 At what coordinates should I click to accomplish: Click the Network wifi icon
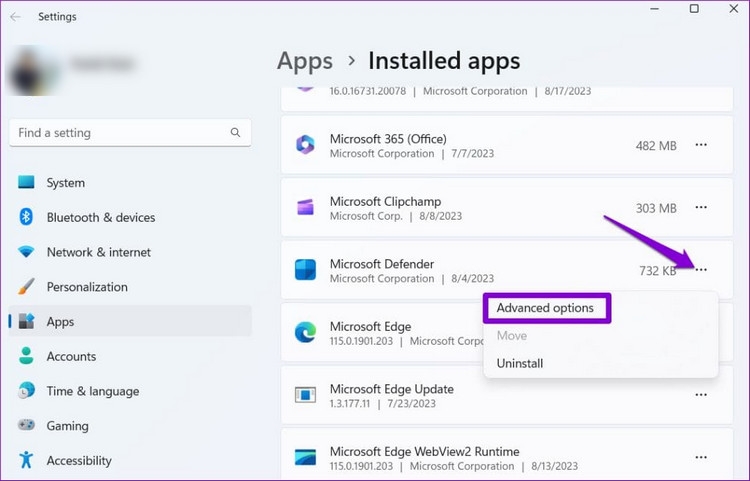tap(26, 251)
